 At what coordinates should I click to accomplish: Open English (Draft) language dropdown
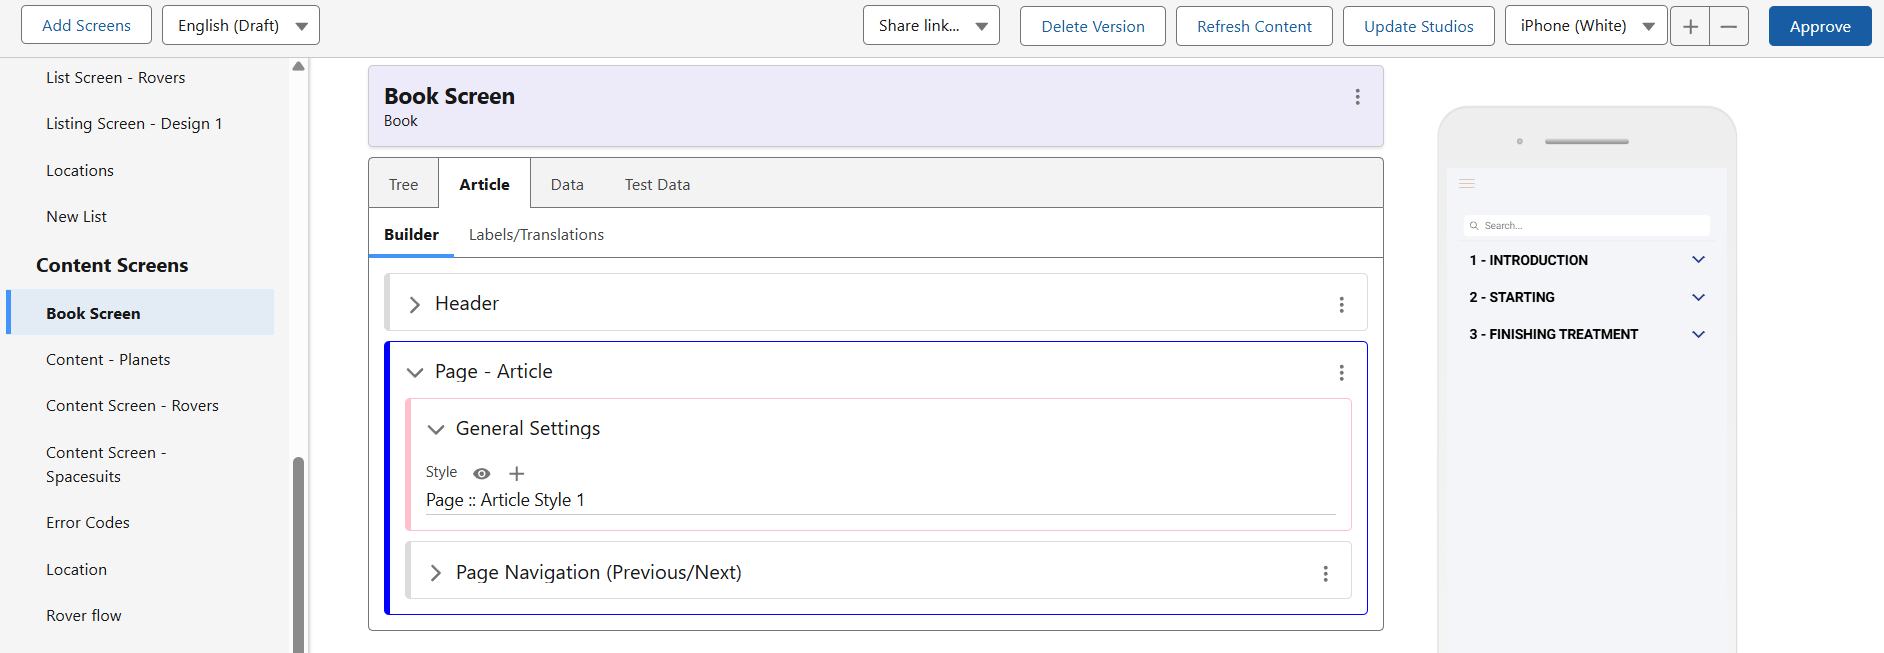pos(241,26)
